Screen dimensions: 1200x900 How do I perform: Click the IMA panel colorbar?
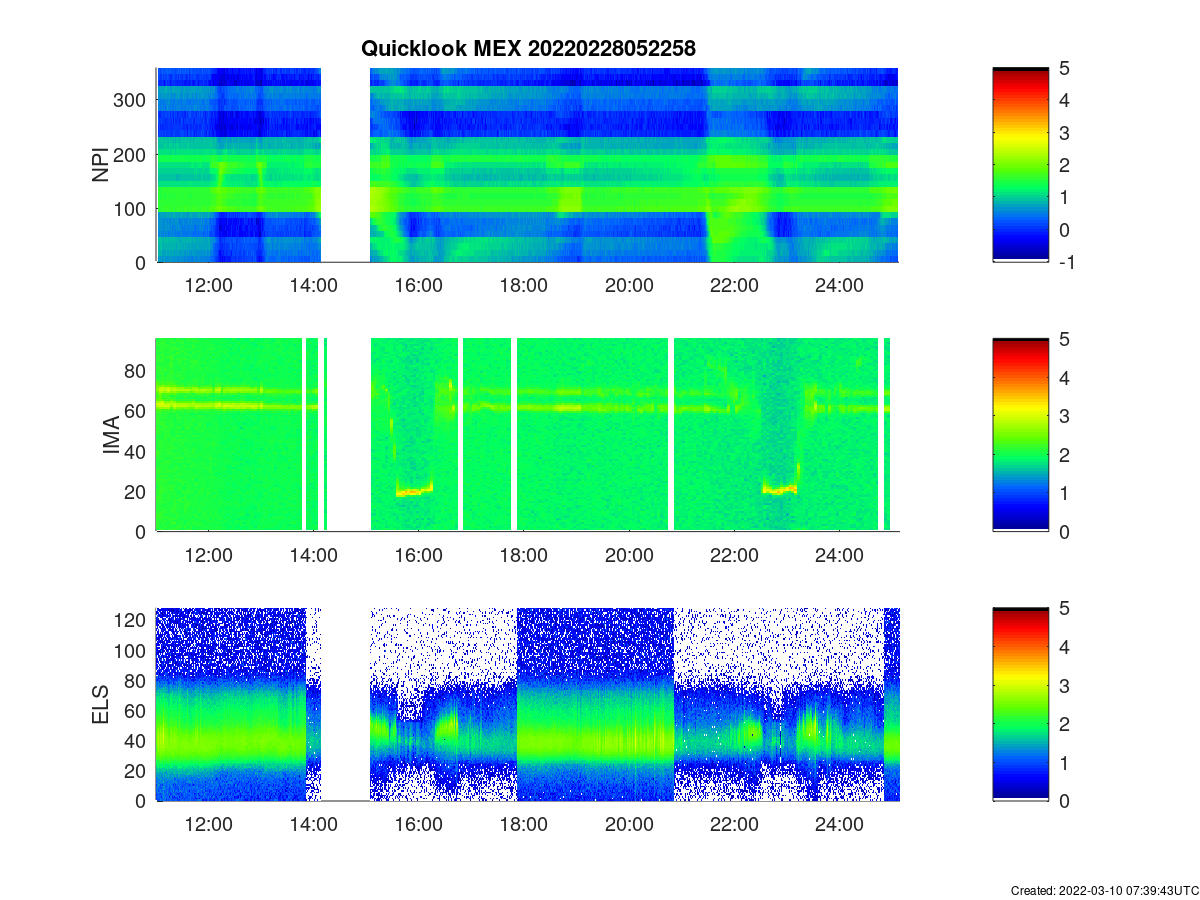click(x=1020, y=435)
